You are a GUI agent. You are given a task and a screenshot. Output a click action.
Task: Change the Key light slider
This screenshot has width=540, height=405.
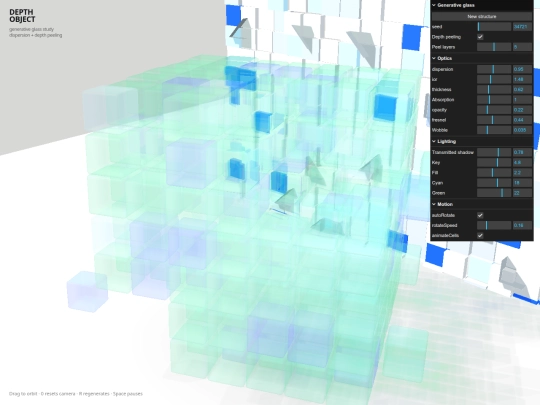tap(494, 163)
